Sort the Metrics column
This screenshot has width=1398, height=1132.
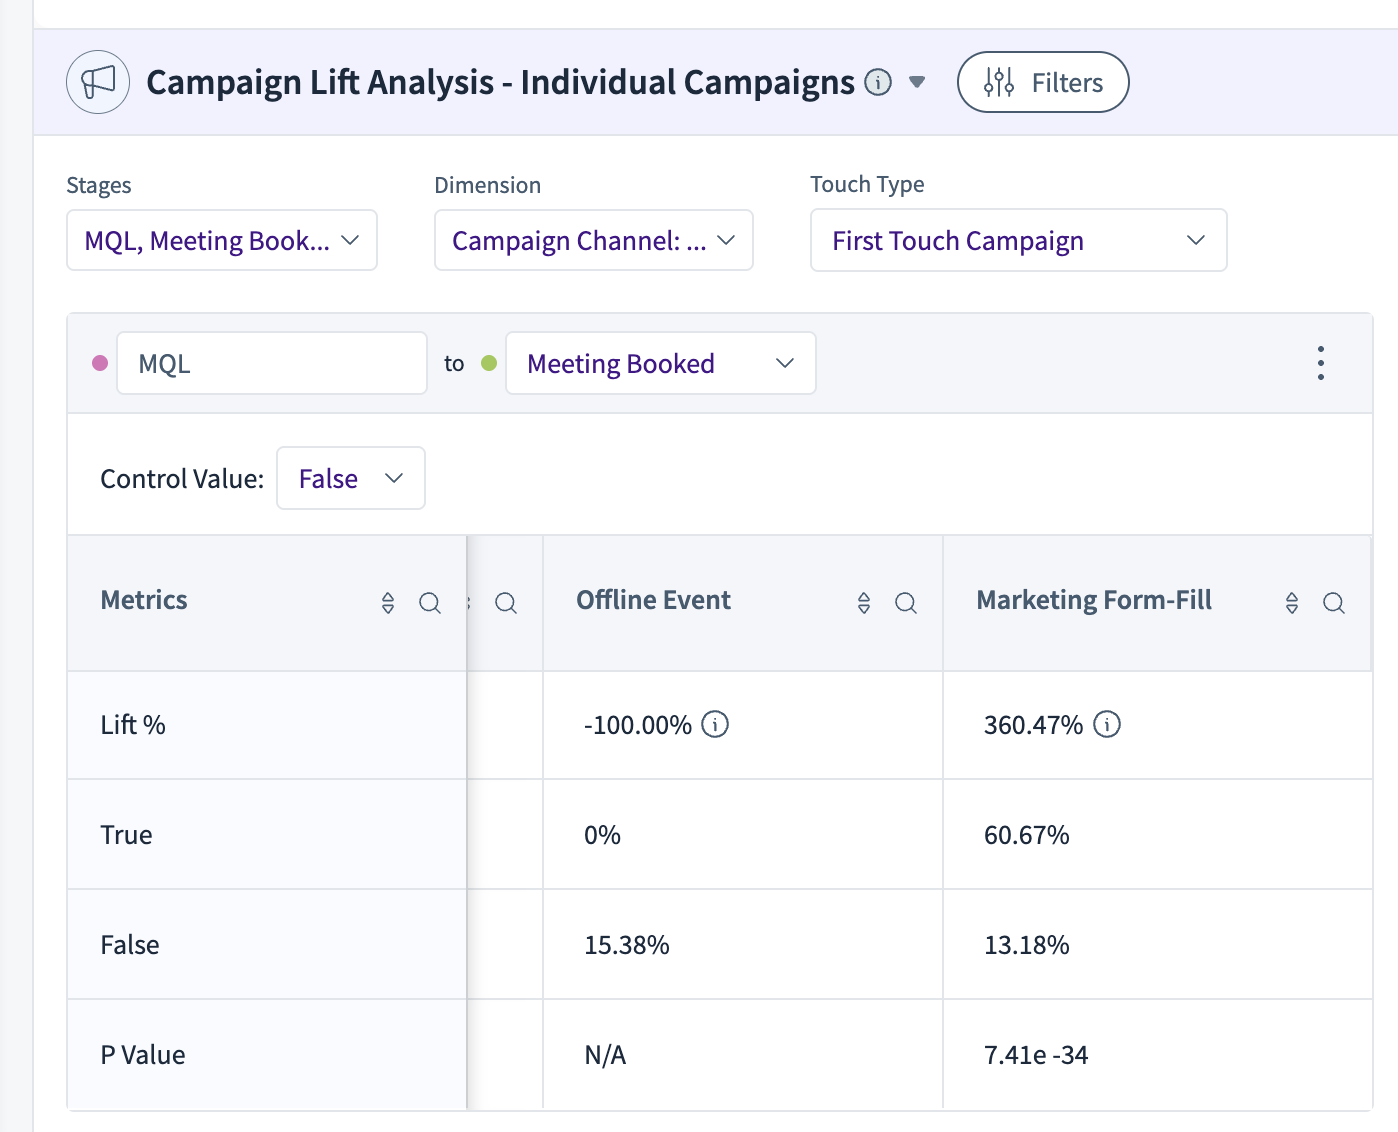click(388, 603)
